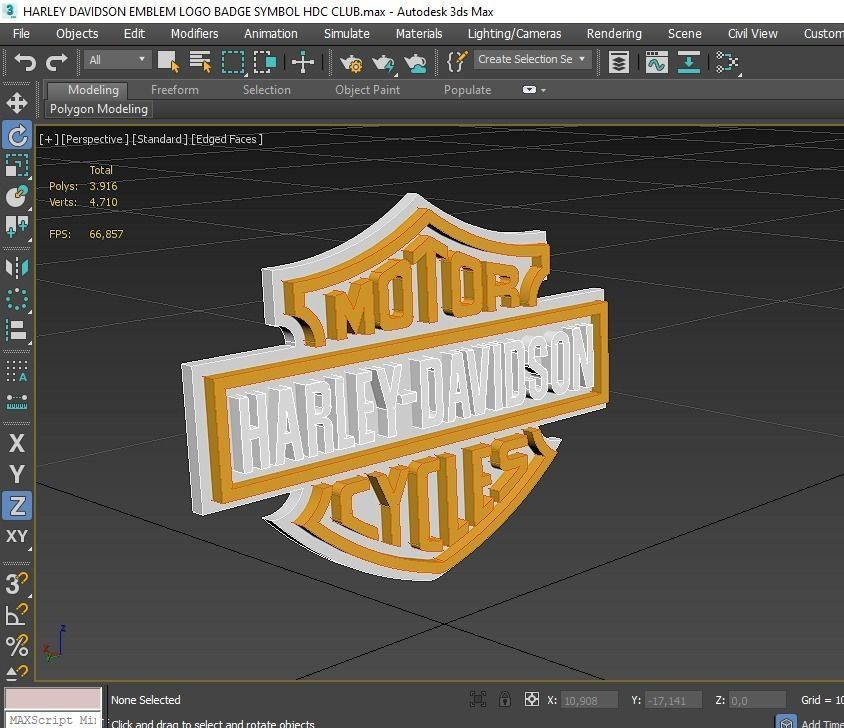Choose the Select and Move crosshair icon

coord(303,62)
